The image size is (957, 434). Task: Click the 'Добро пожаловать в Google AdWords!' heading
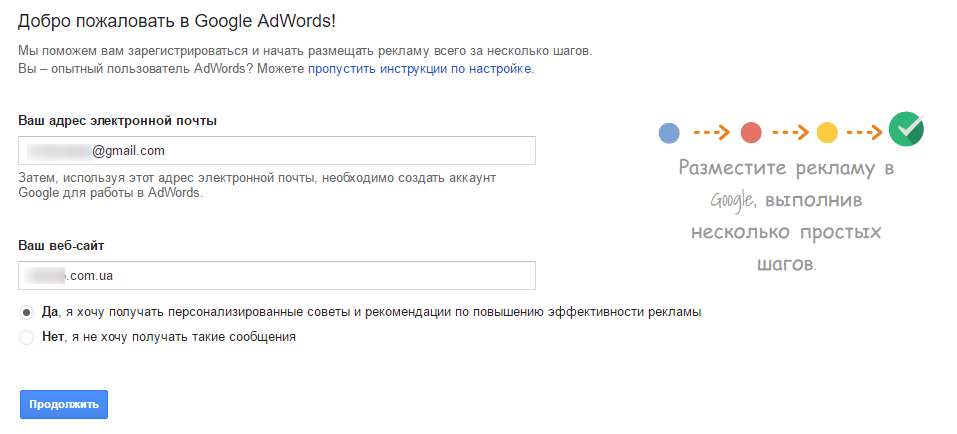(x=177, y=21)
